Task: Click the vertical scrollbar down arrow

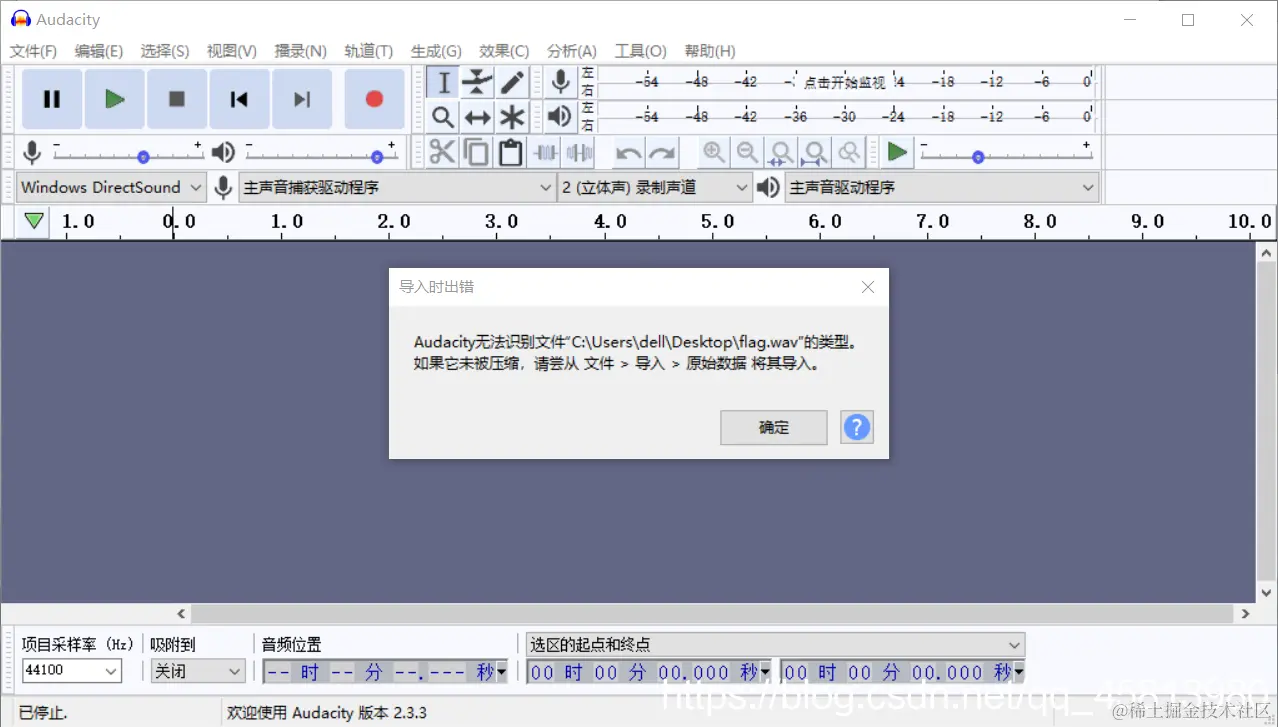Action: click(1265, 593)
